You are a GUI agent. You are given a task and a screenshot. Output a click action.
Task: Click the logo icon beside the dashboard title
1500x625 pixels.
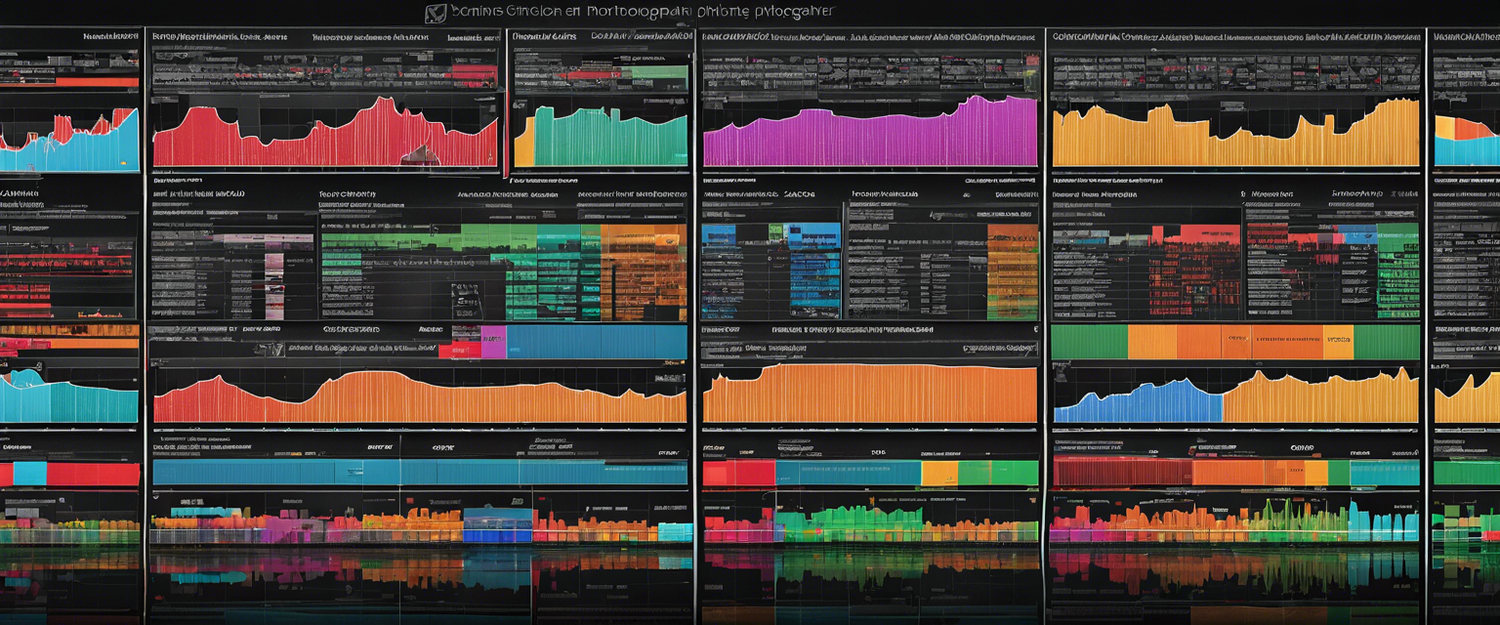pyautogui.click(x=435, y=14)
